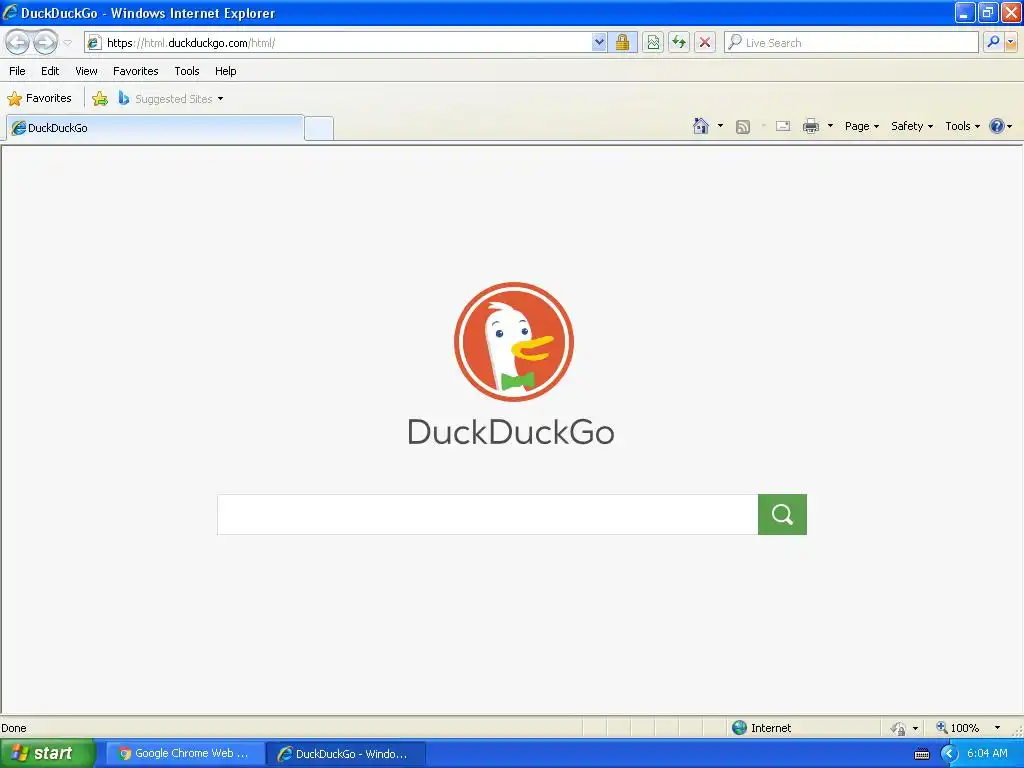Screen dimensions: 1024x768
Task: Click the security lock icon
Action: coord(622,43)
